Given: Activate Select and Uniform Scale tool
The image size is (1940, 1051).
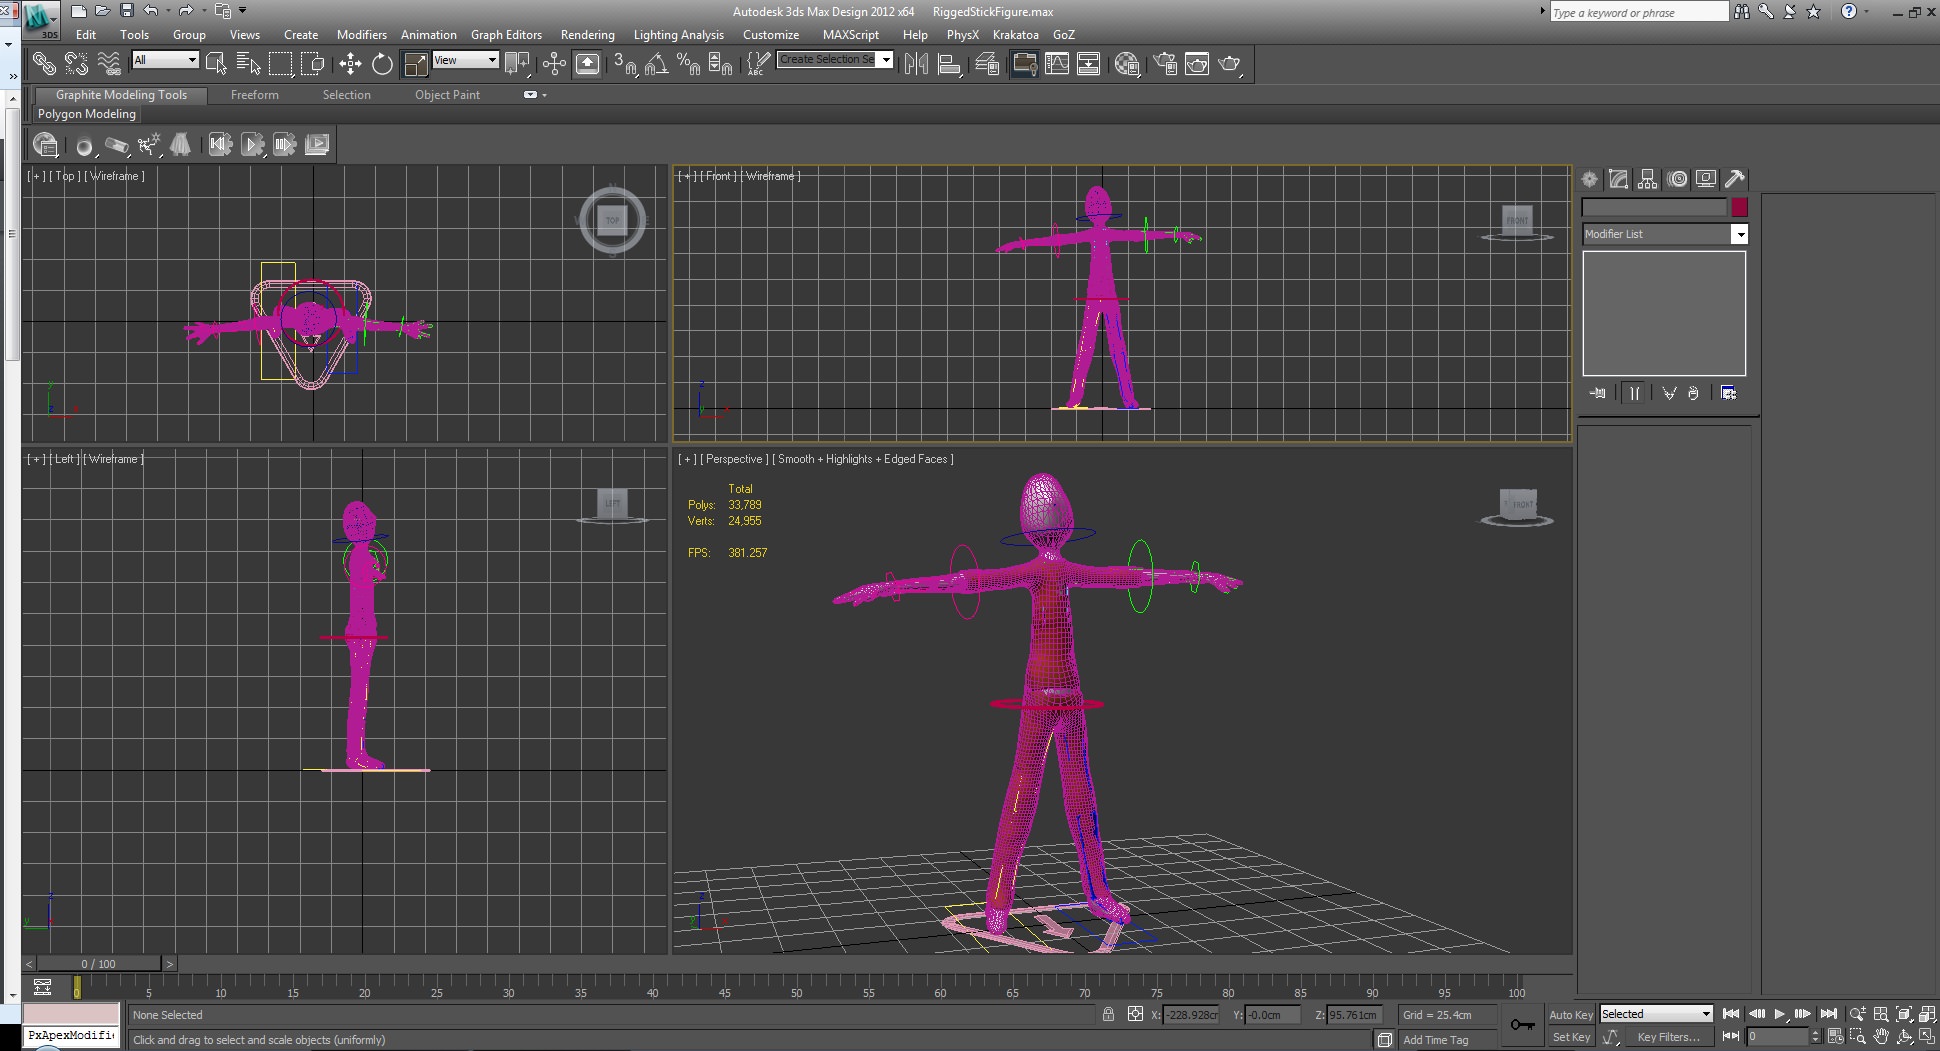Looking at the screenshot, I should 414,64.
